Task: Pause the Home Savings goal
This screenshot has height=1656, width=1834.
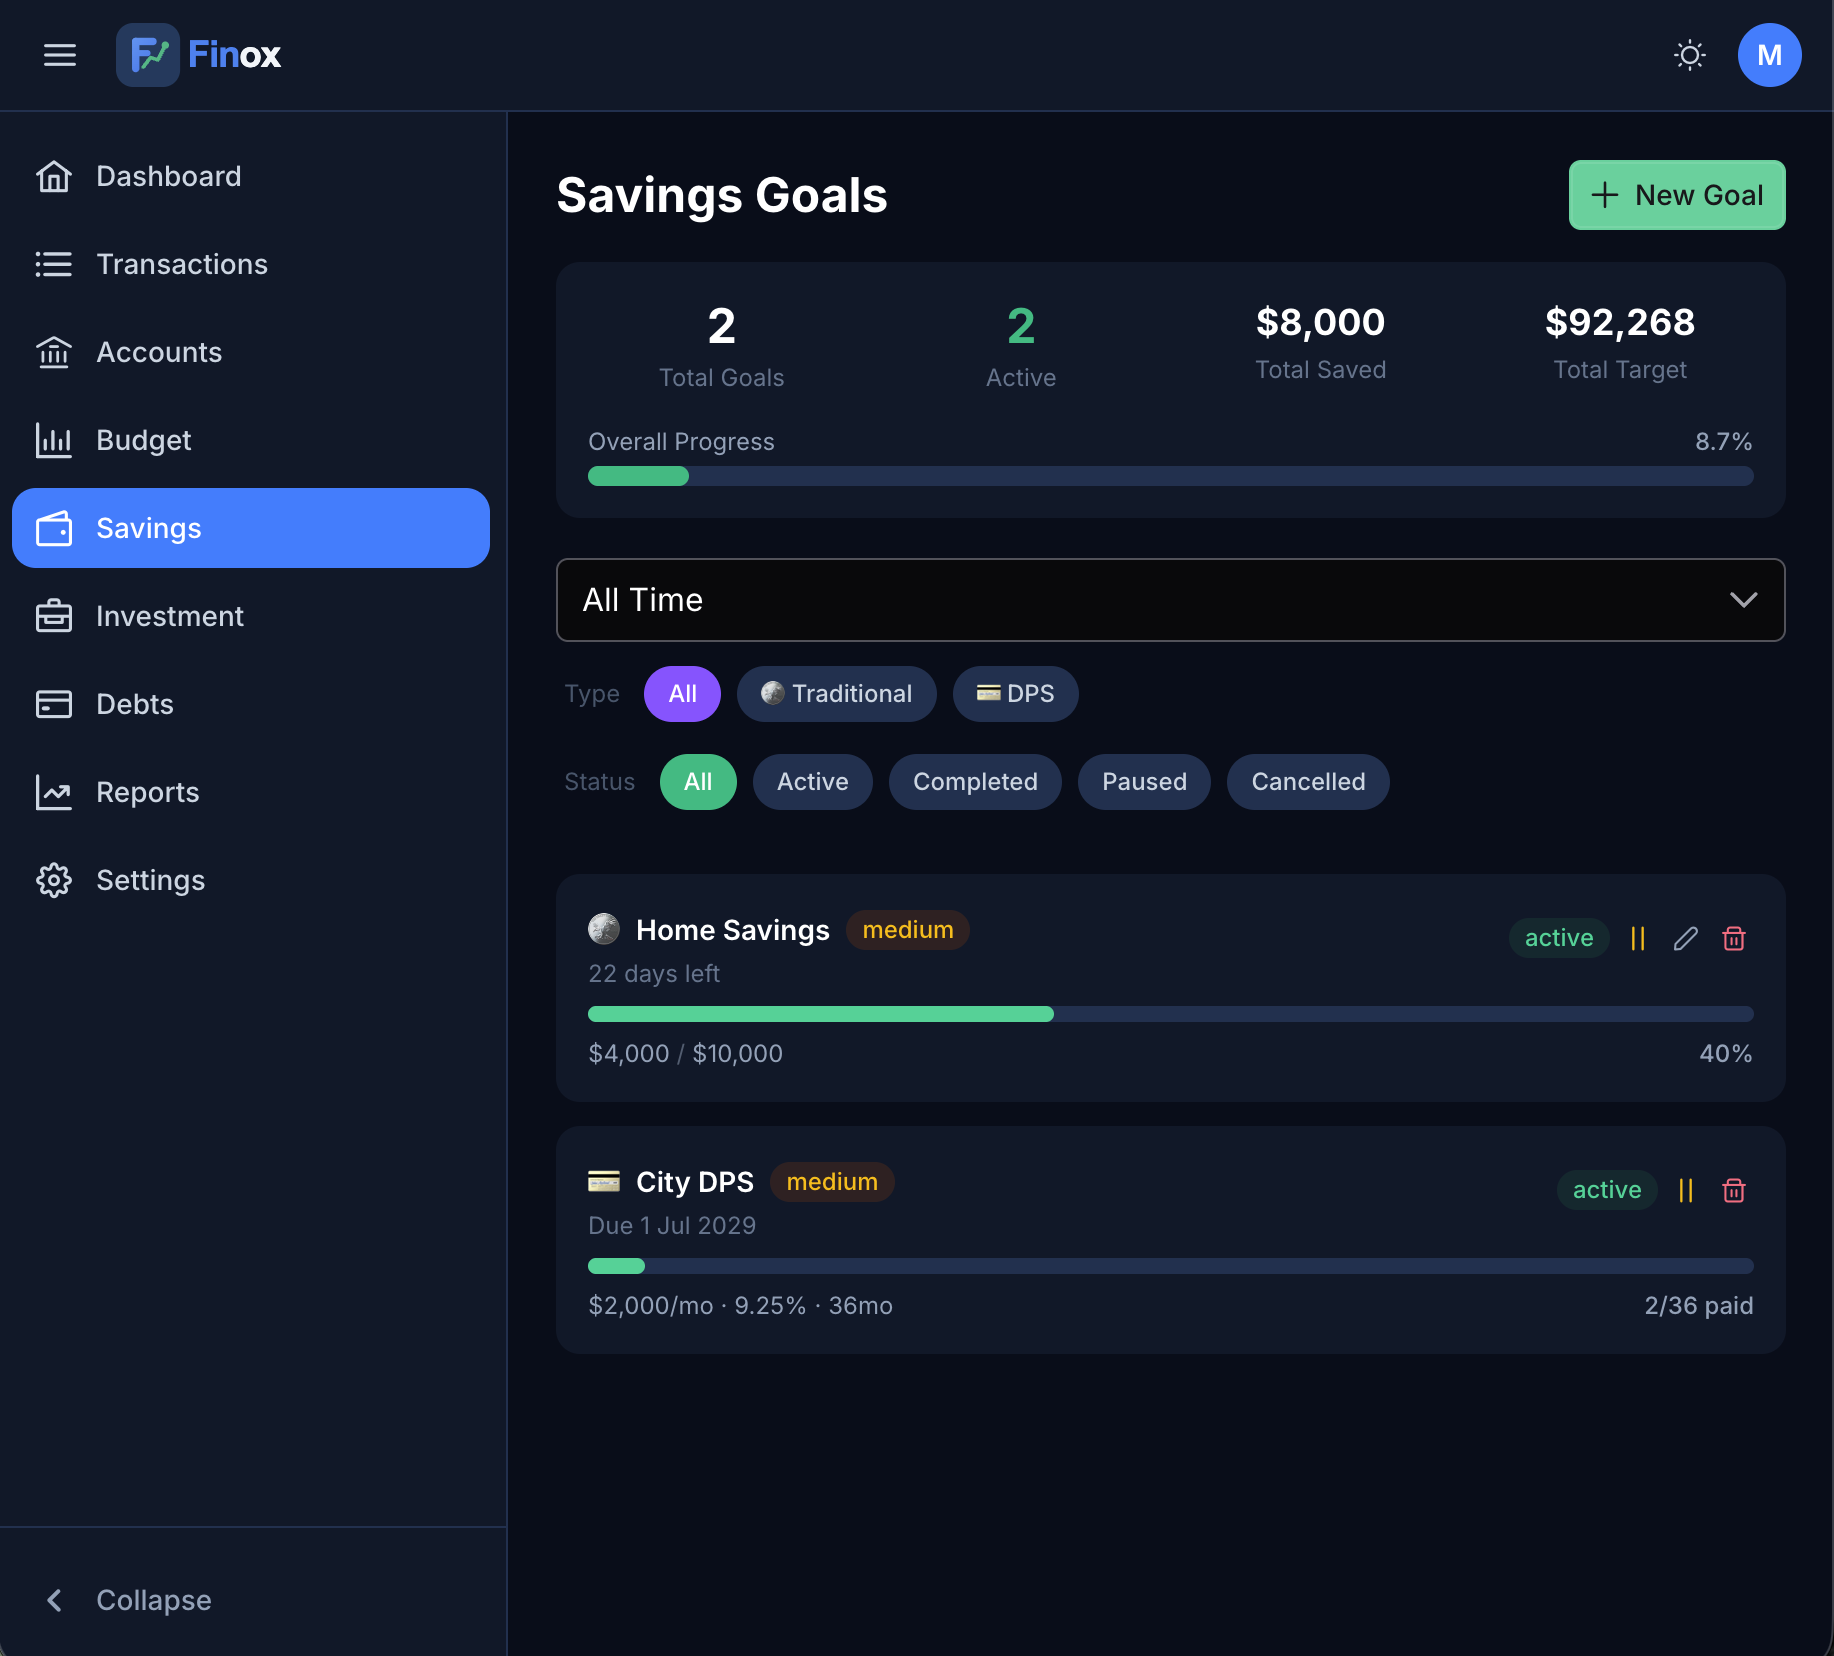Action: click(1638, 938)
